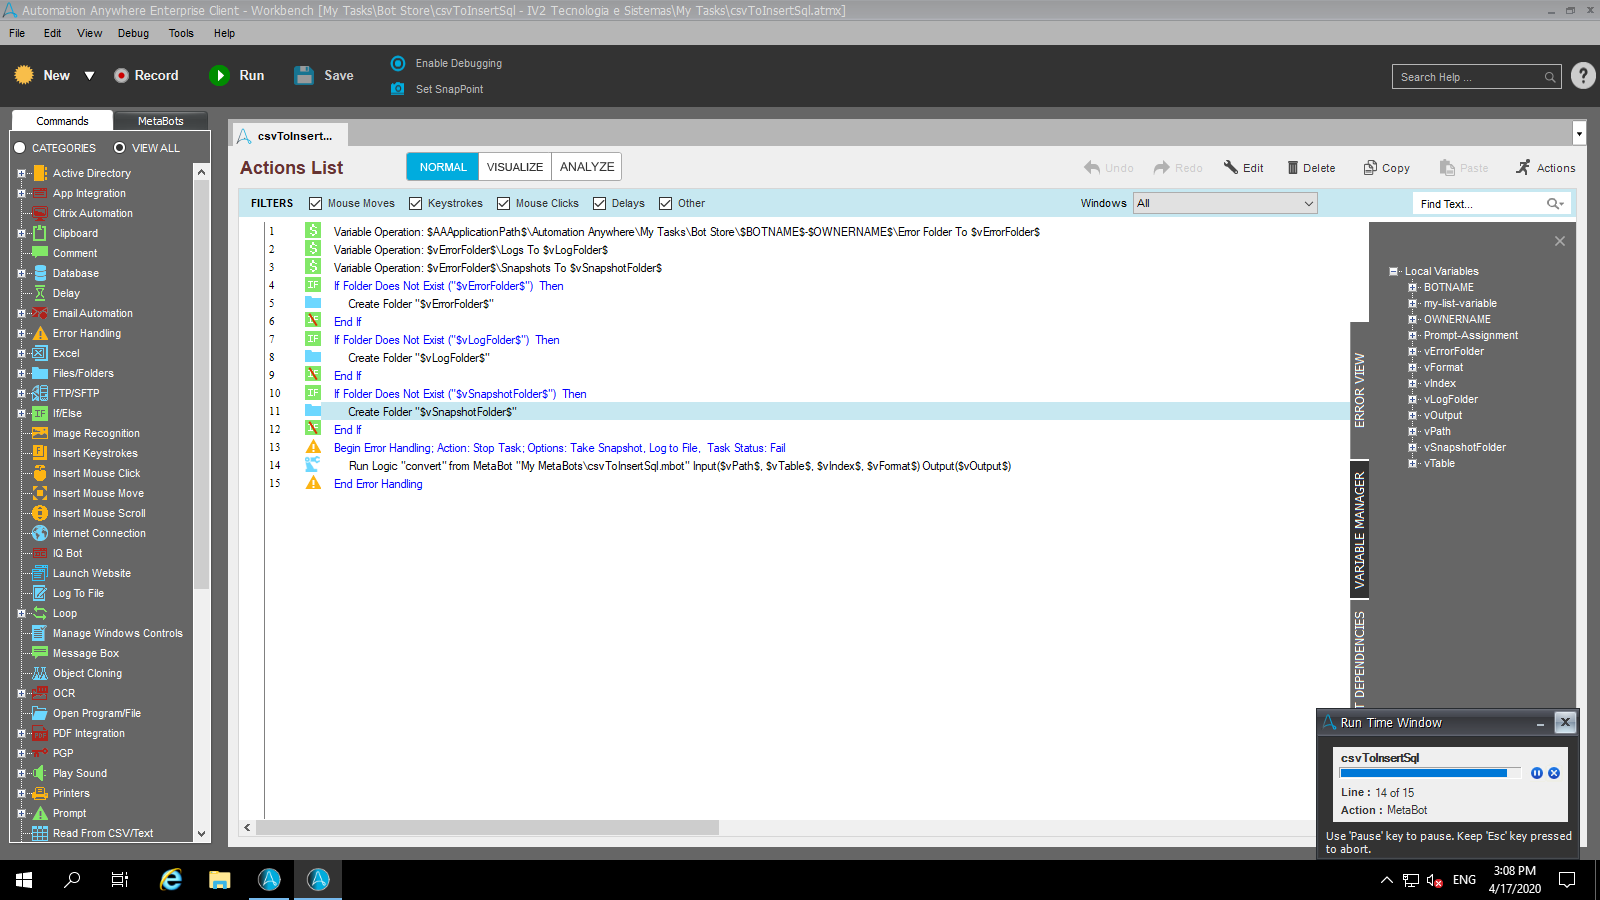Viewport: 1600px width, 900px height.
Task: Select the Play Sound speaker icon
Action: (x=40, y=773)
